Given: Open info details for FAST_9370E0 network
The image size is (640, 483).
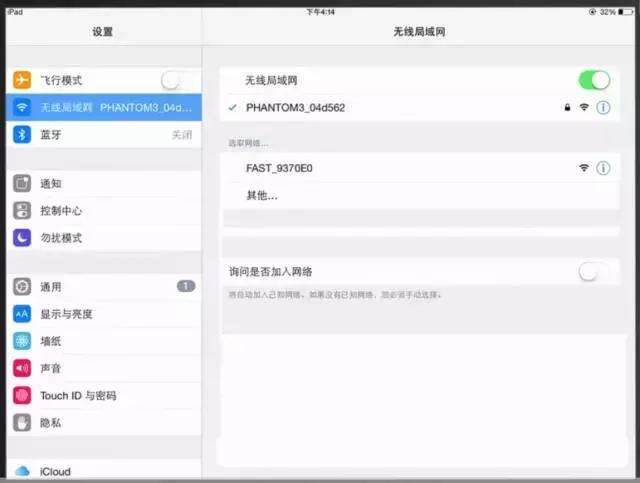Looking at the screenshot, I should pos(603,168).
